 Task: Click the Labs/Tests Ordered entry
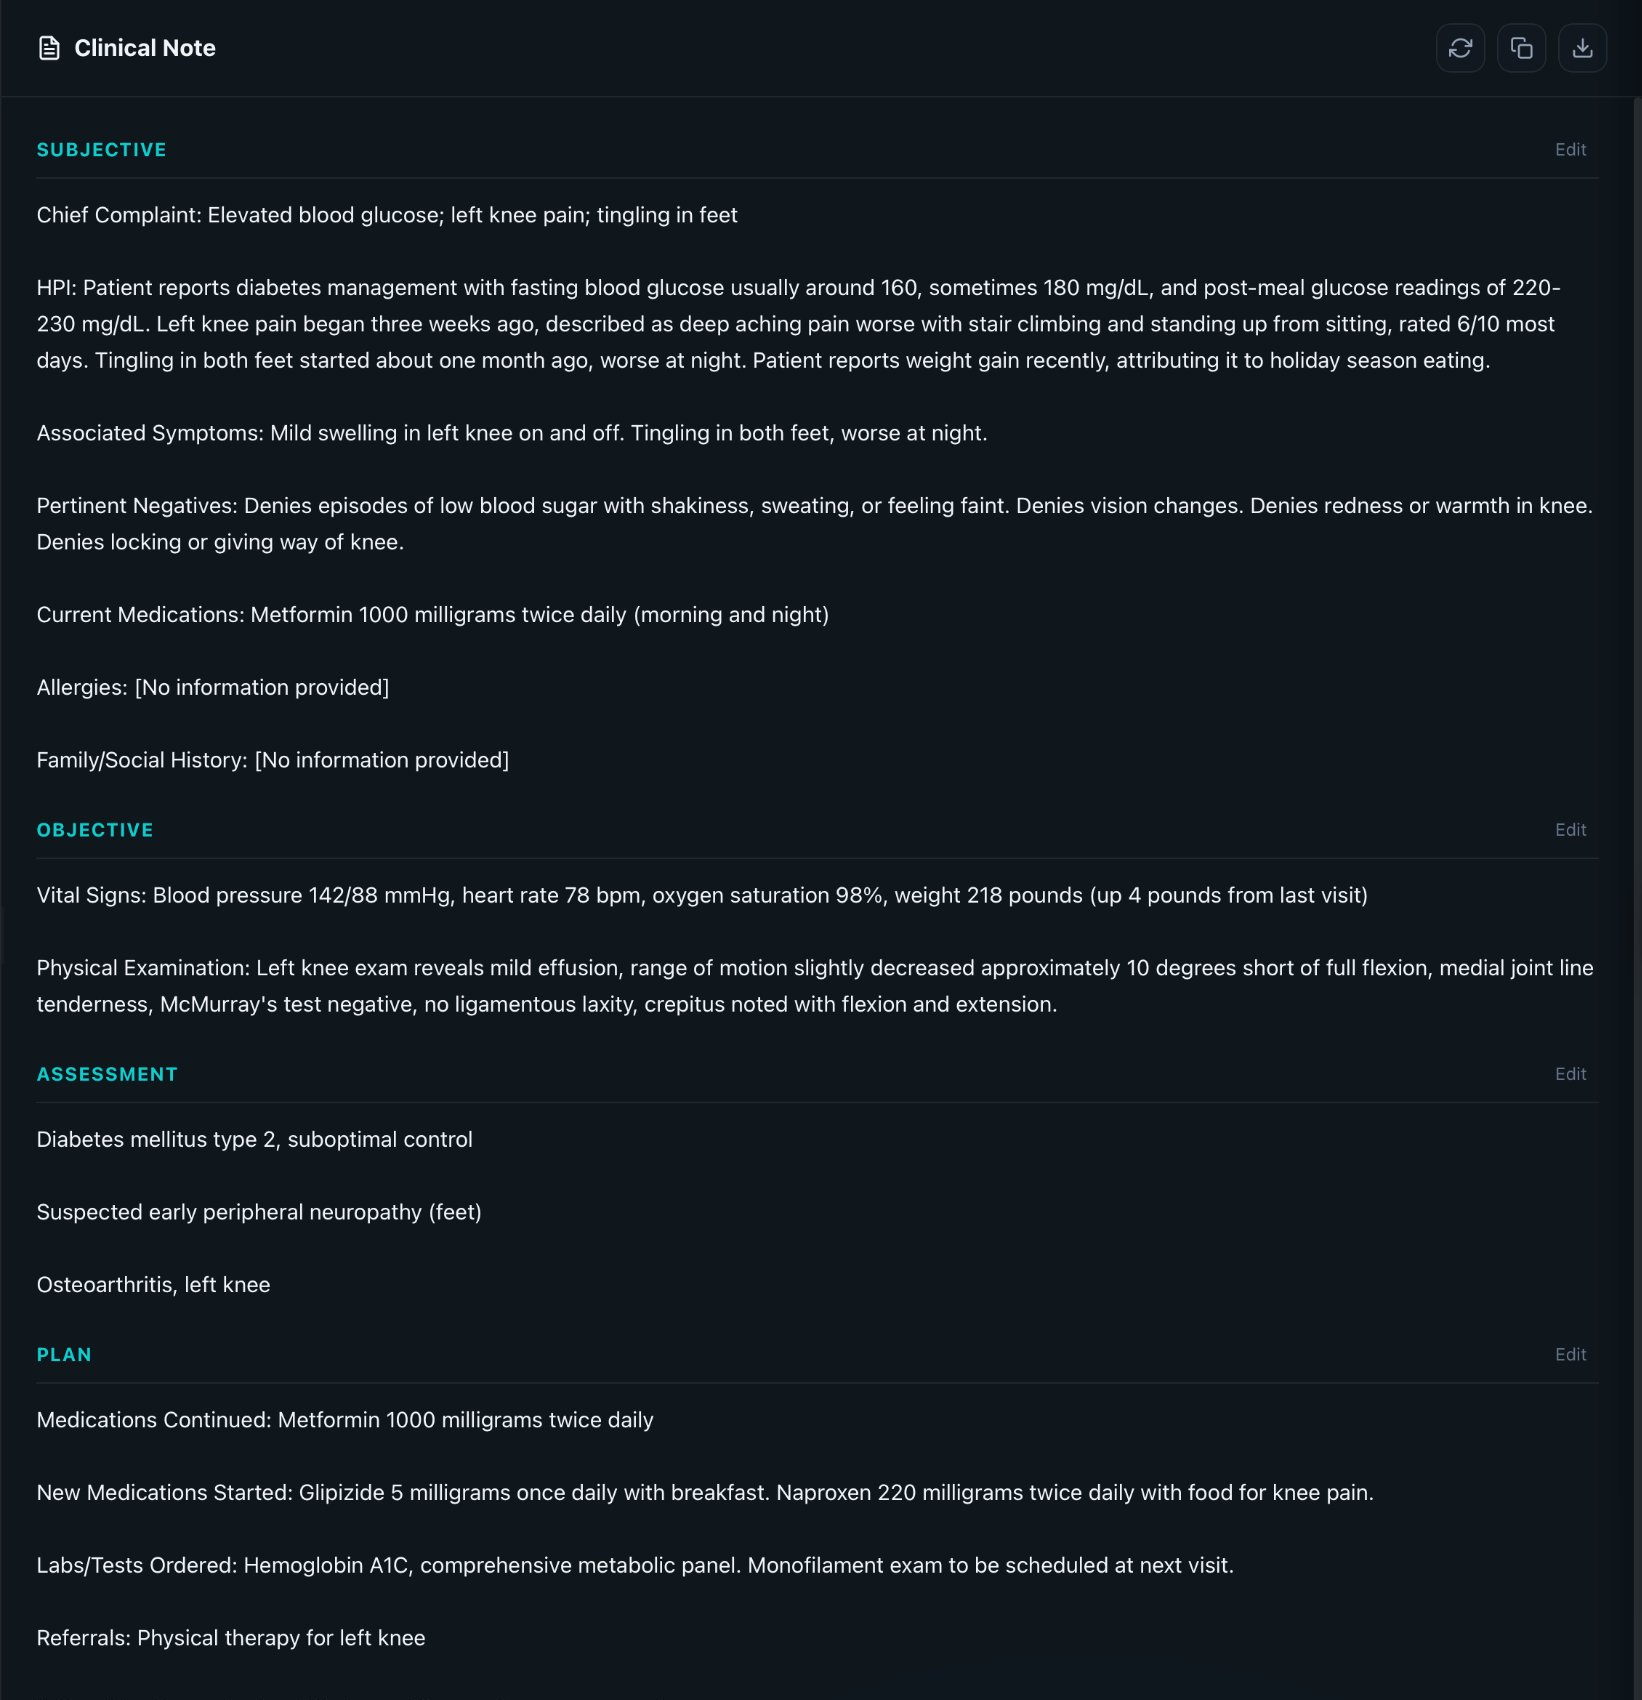636,1565
